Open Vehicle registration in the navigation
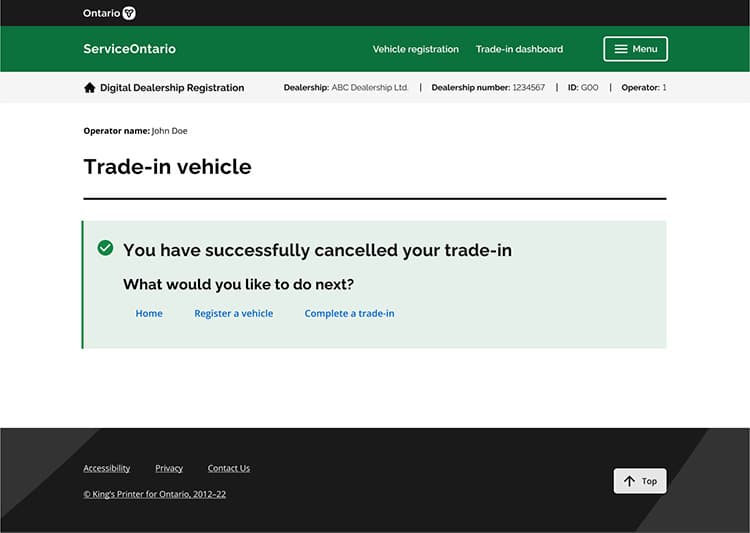 tap(415, 49)
